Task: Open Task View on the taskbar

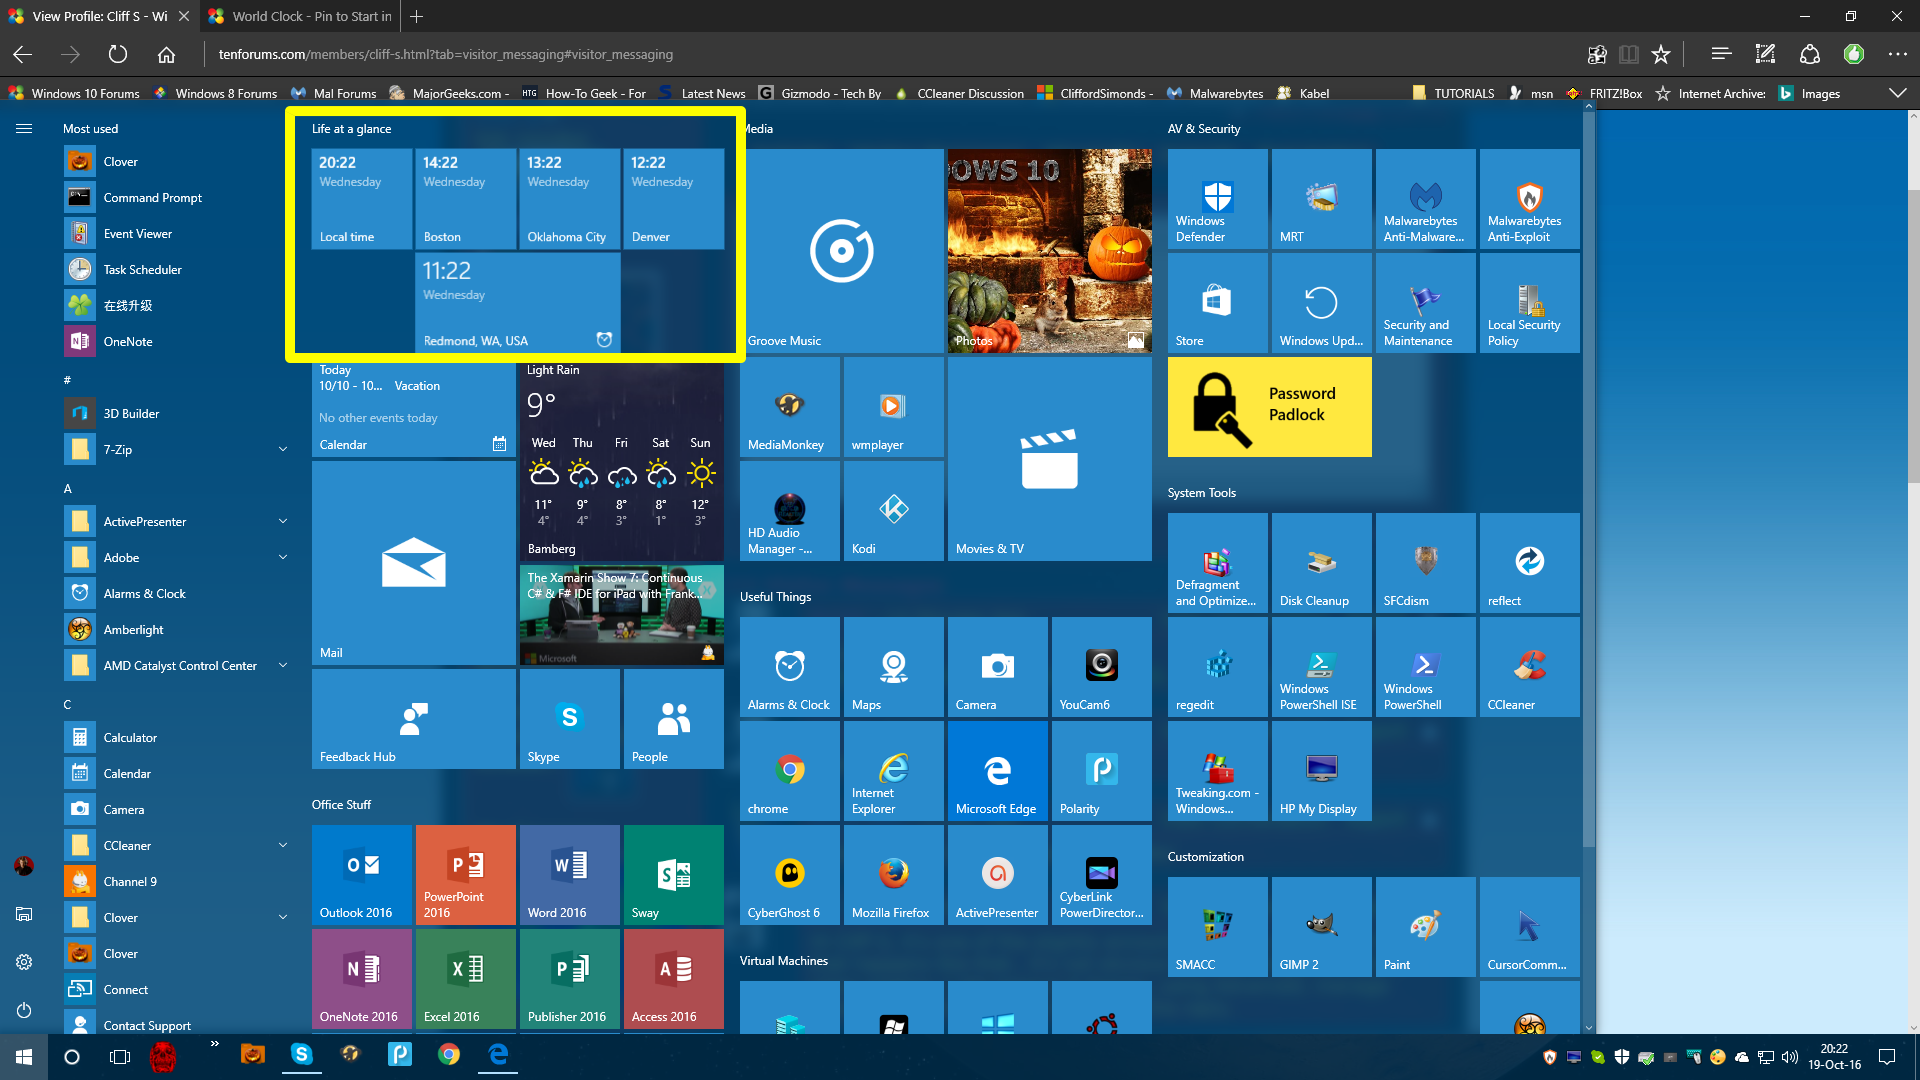Action: click(120, 1056)
